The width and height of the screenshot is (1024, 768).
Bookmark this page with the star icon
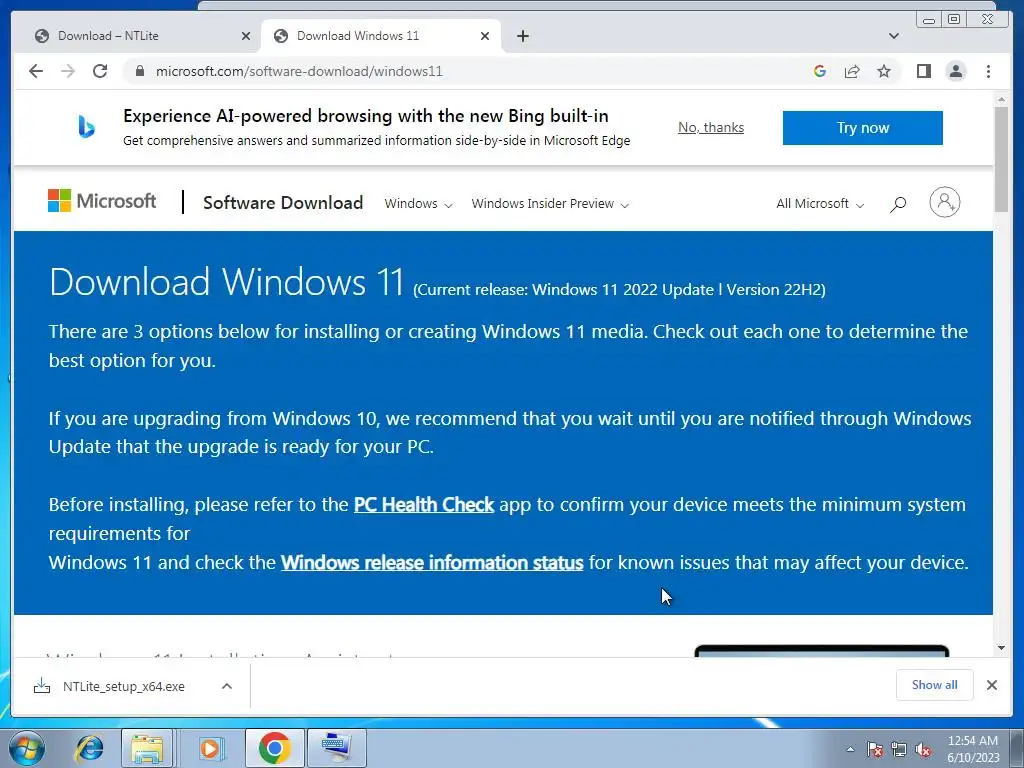[x=884, y=71]
